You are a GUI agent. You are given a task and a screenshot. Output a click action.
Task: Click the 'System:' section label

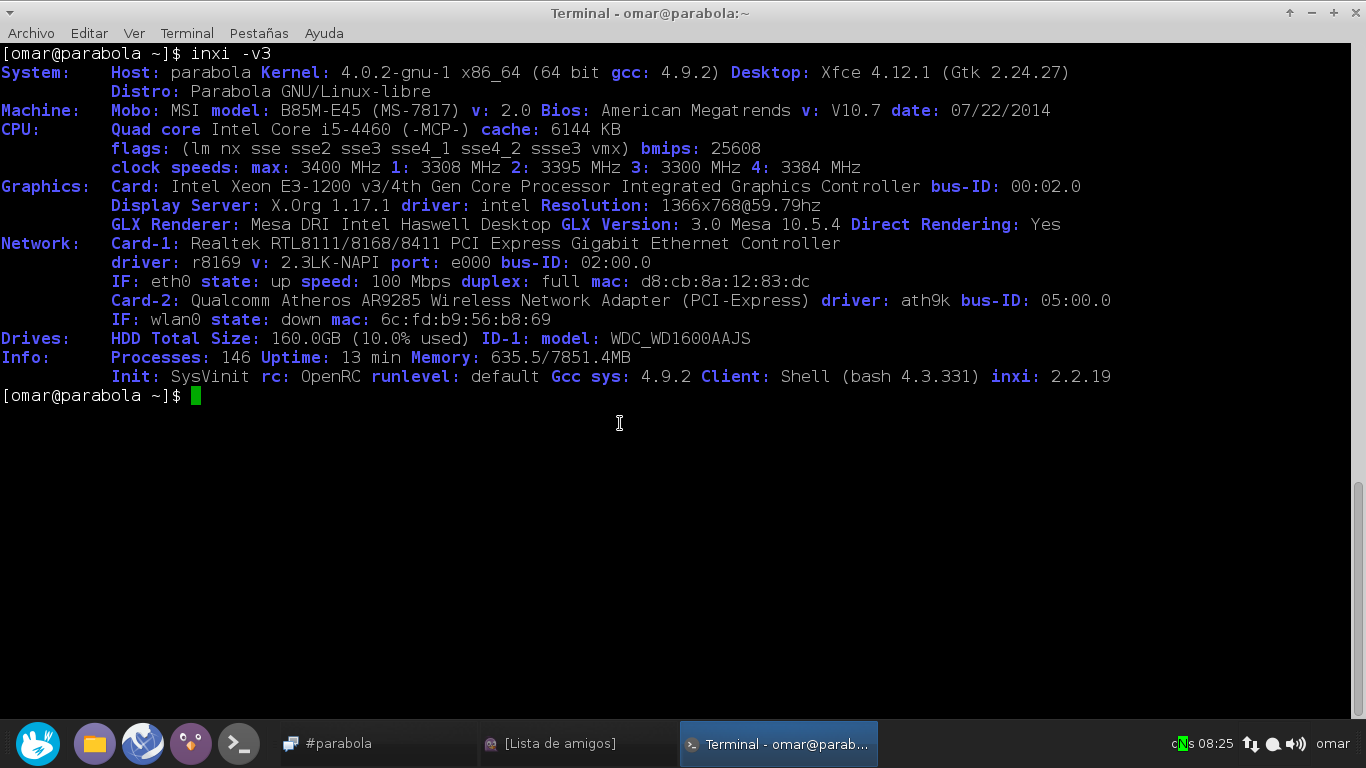(x=36, y=73)
